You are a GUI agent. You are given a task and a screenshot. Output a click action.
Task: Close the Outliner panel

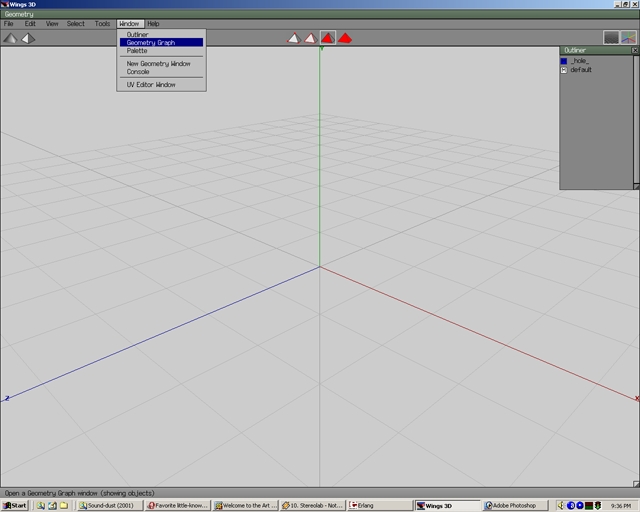point(635,50)
